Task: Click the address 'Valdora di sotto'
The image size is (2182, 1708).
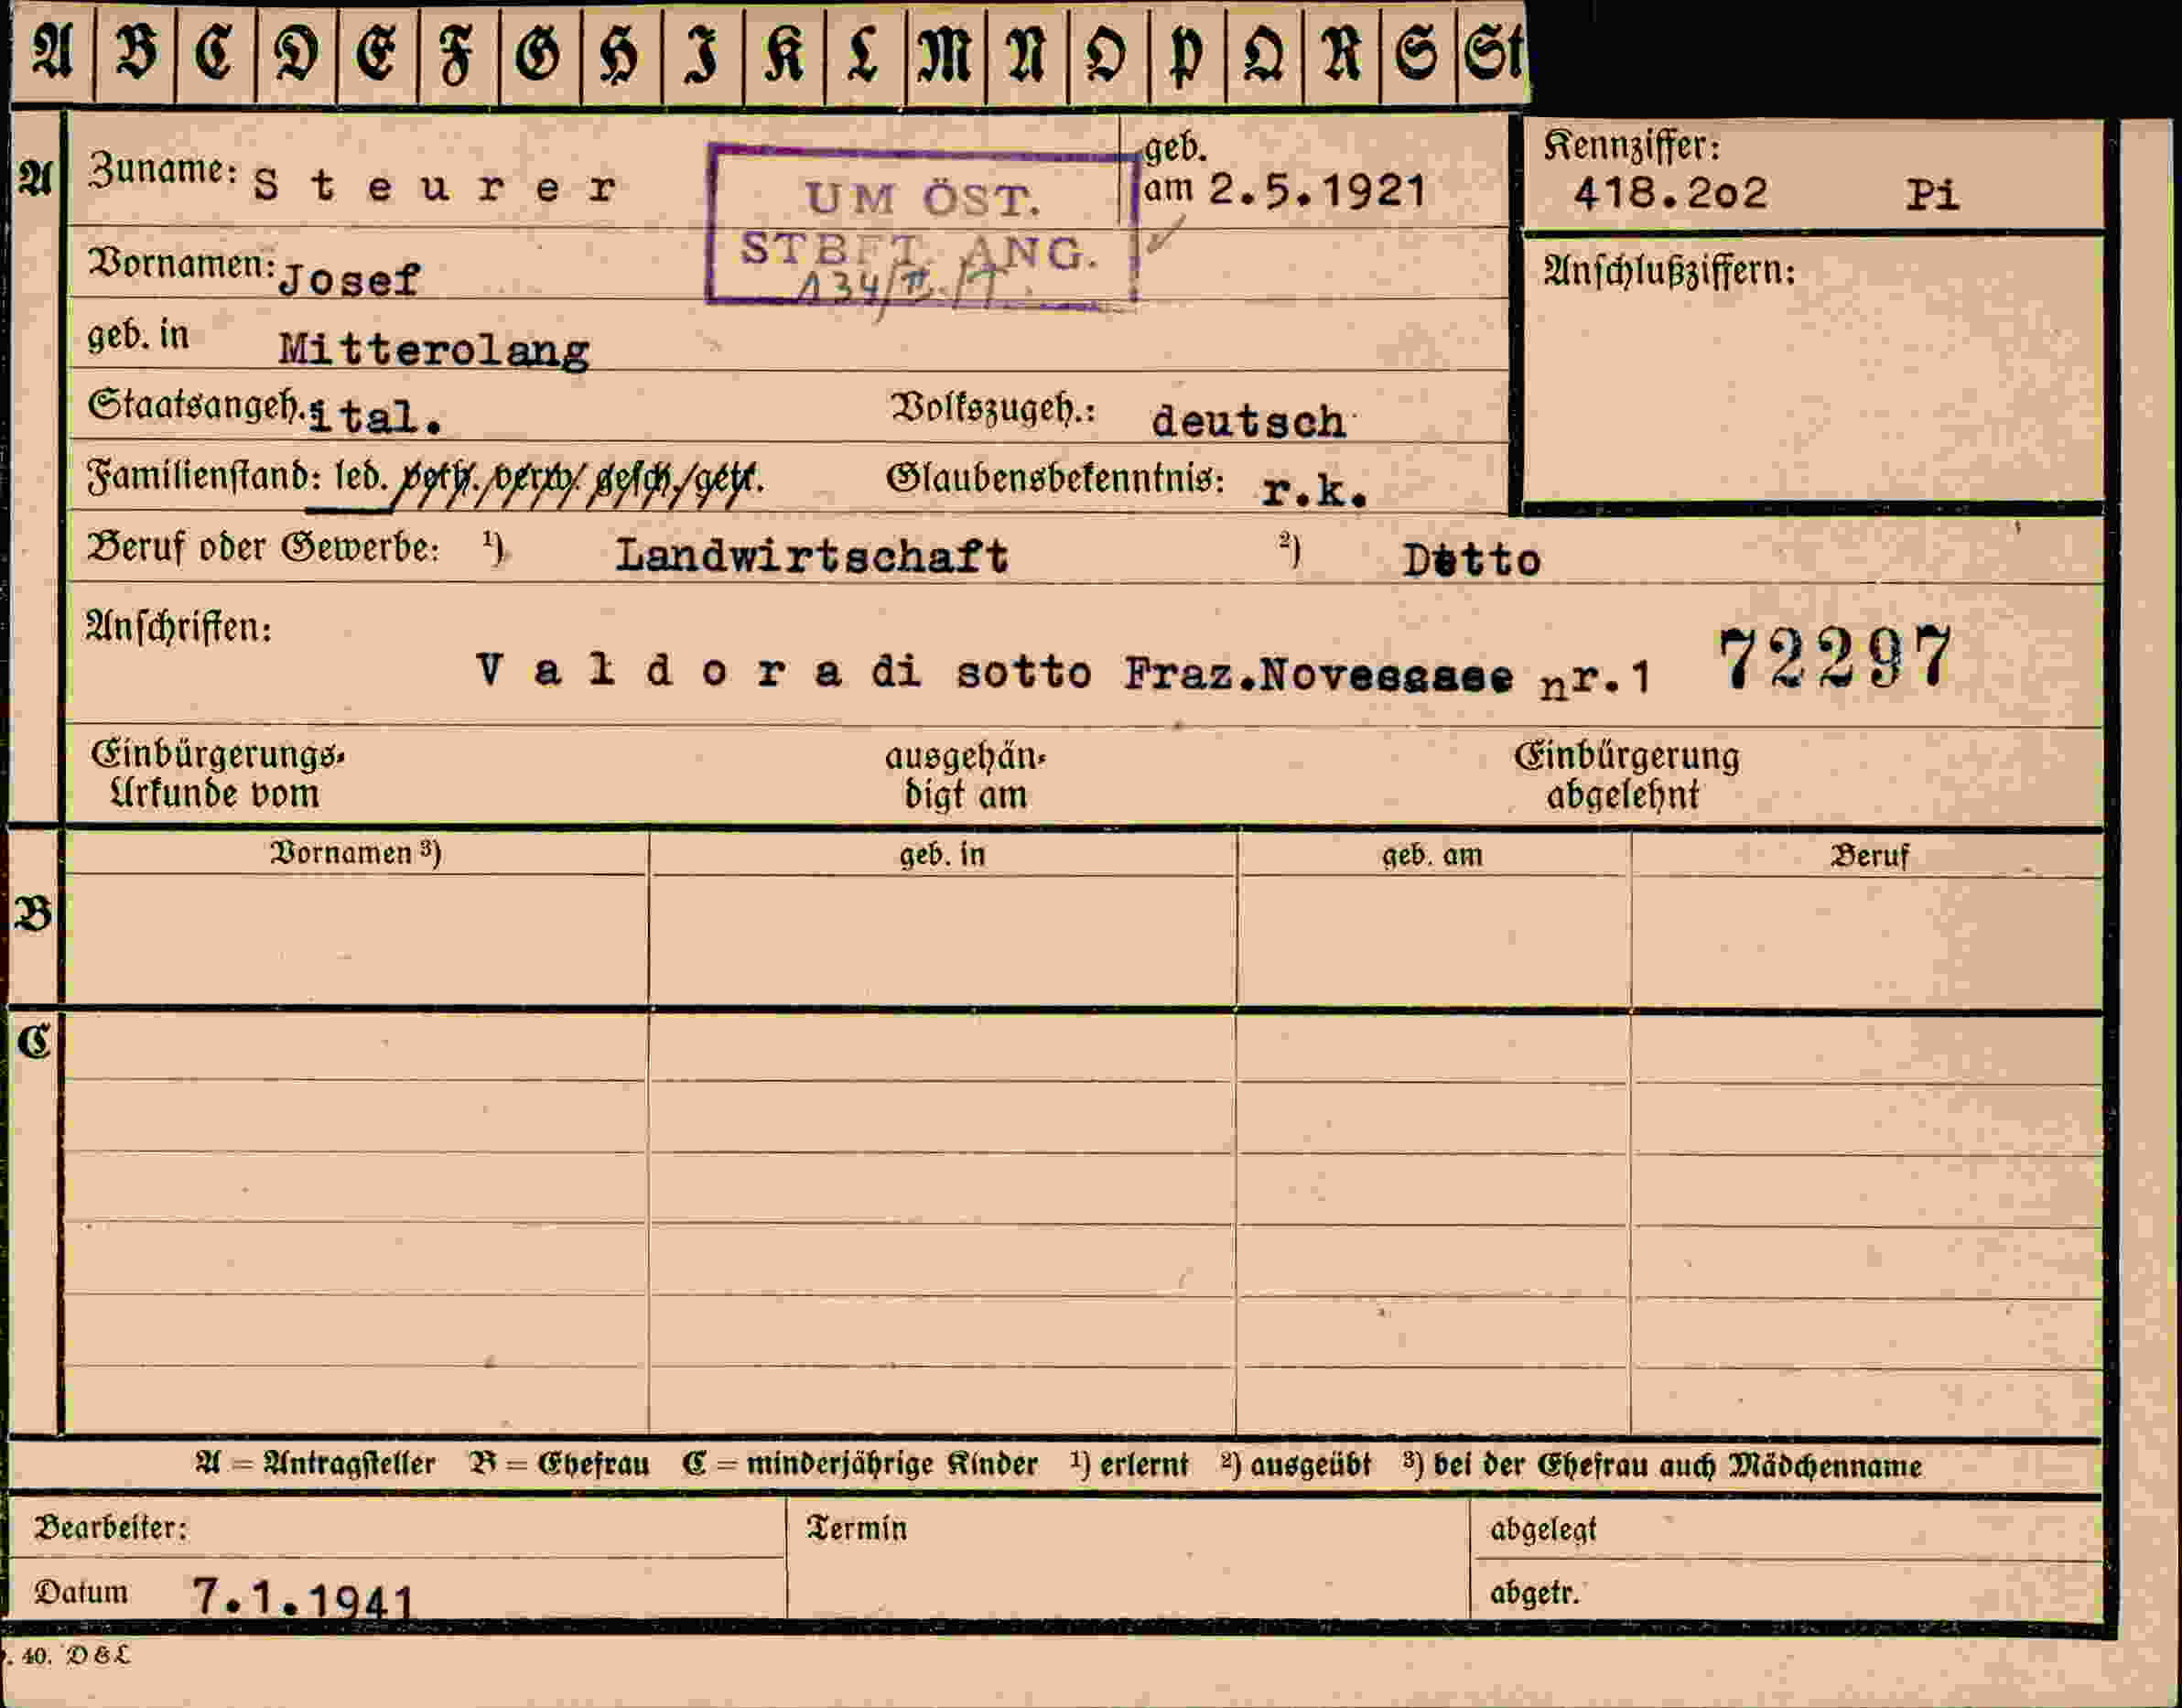Action: pos(784,670)
